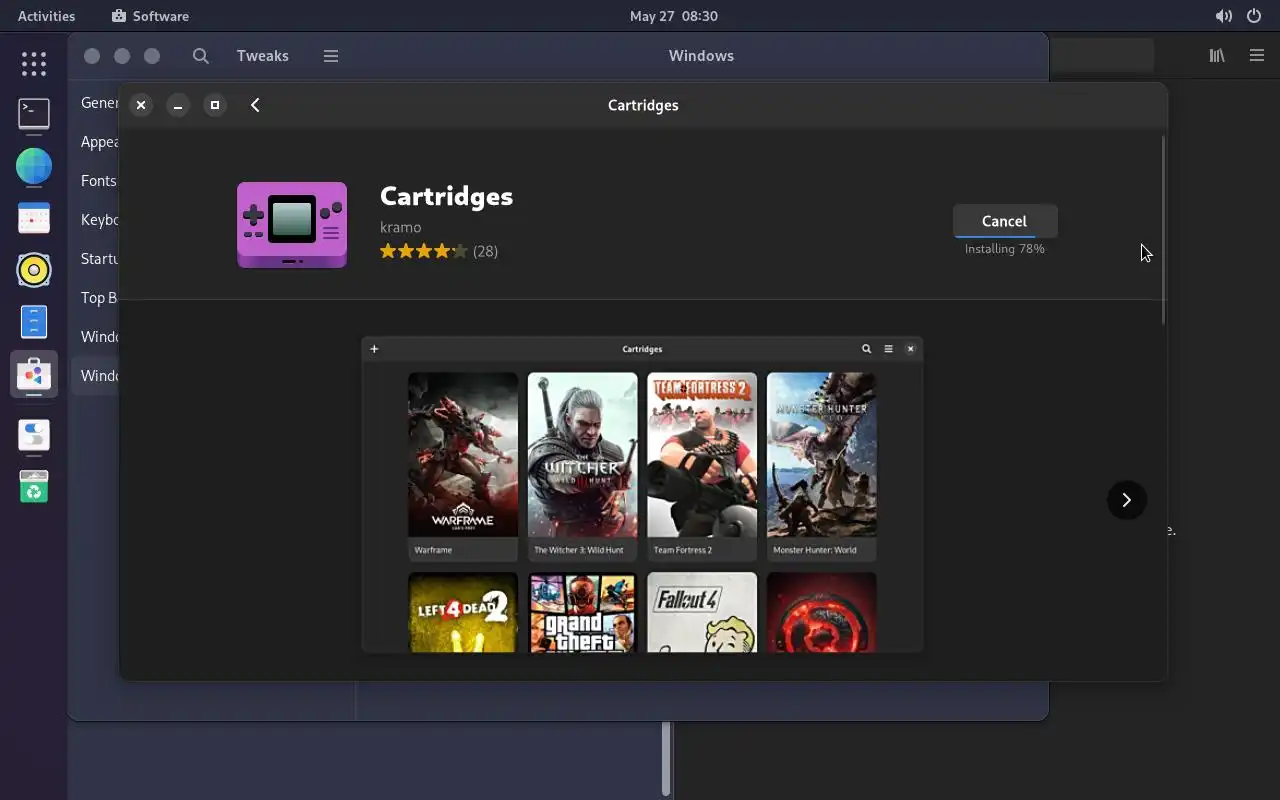Click the Left 4 Dead 2 cover
This screenshot has height=800, width=1280.
463,612
